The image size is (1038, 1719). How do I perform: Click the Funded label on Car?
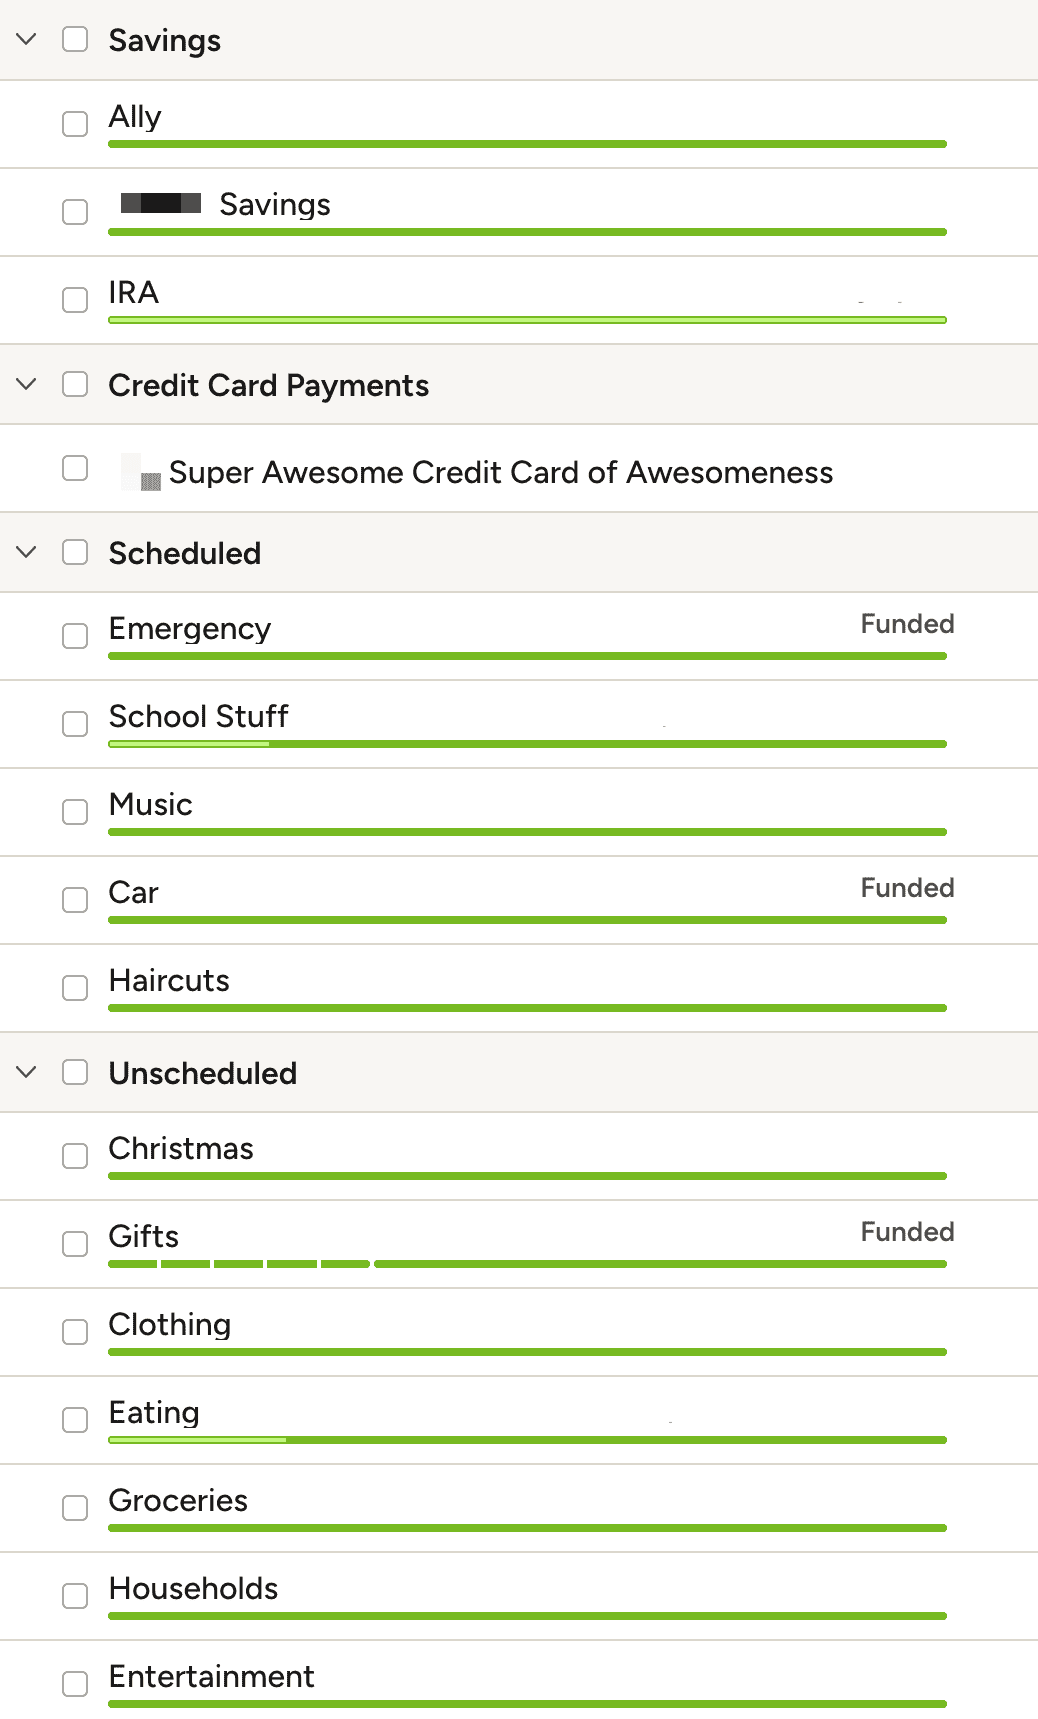click(907, 888)
